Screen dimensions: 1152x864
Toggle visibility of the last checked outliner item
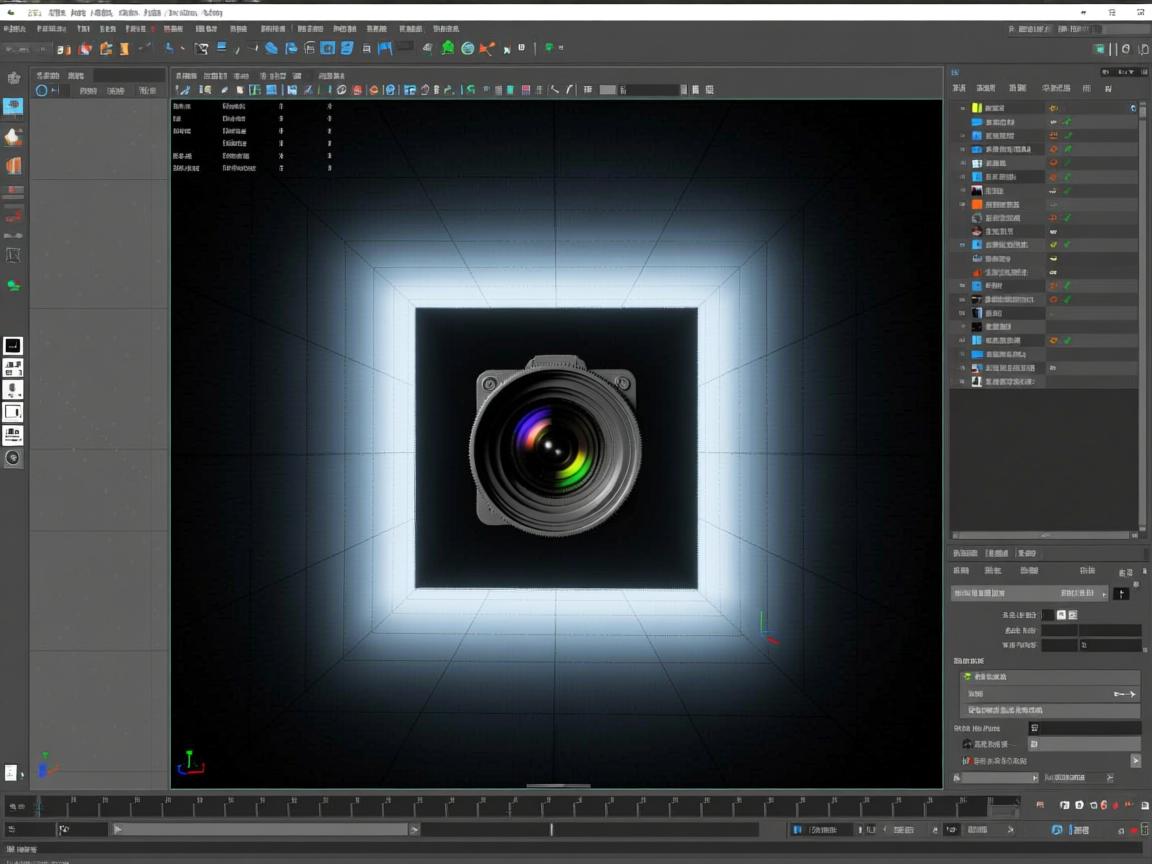(x=1066, y=341)
